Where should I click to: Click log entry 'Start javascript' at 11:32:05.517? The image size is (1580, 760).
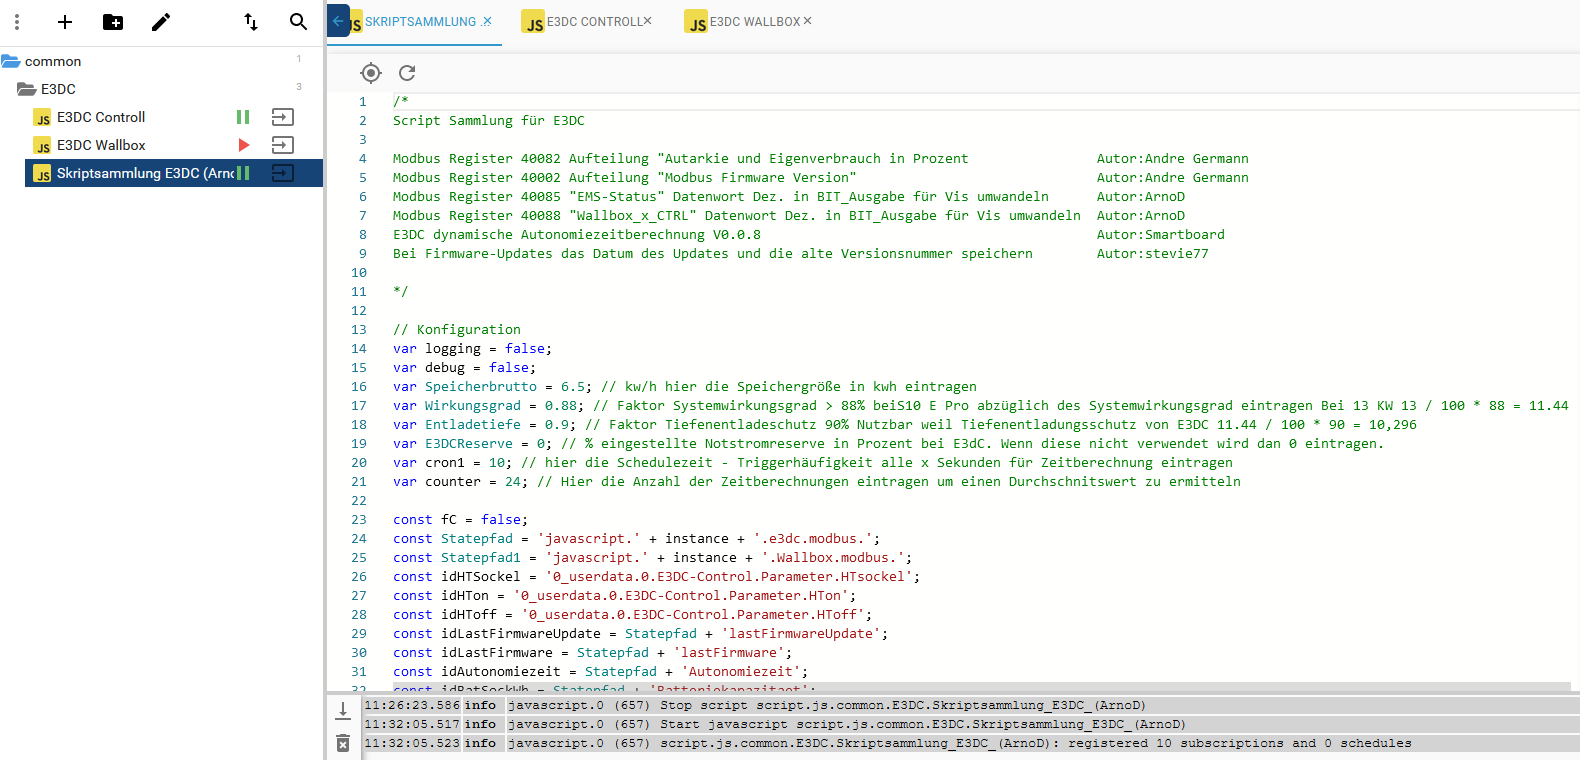(x=970, y=724)
